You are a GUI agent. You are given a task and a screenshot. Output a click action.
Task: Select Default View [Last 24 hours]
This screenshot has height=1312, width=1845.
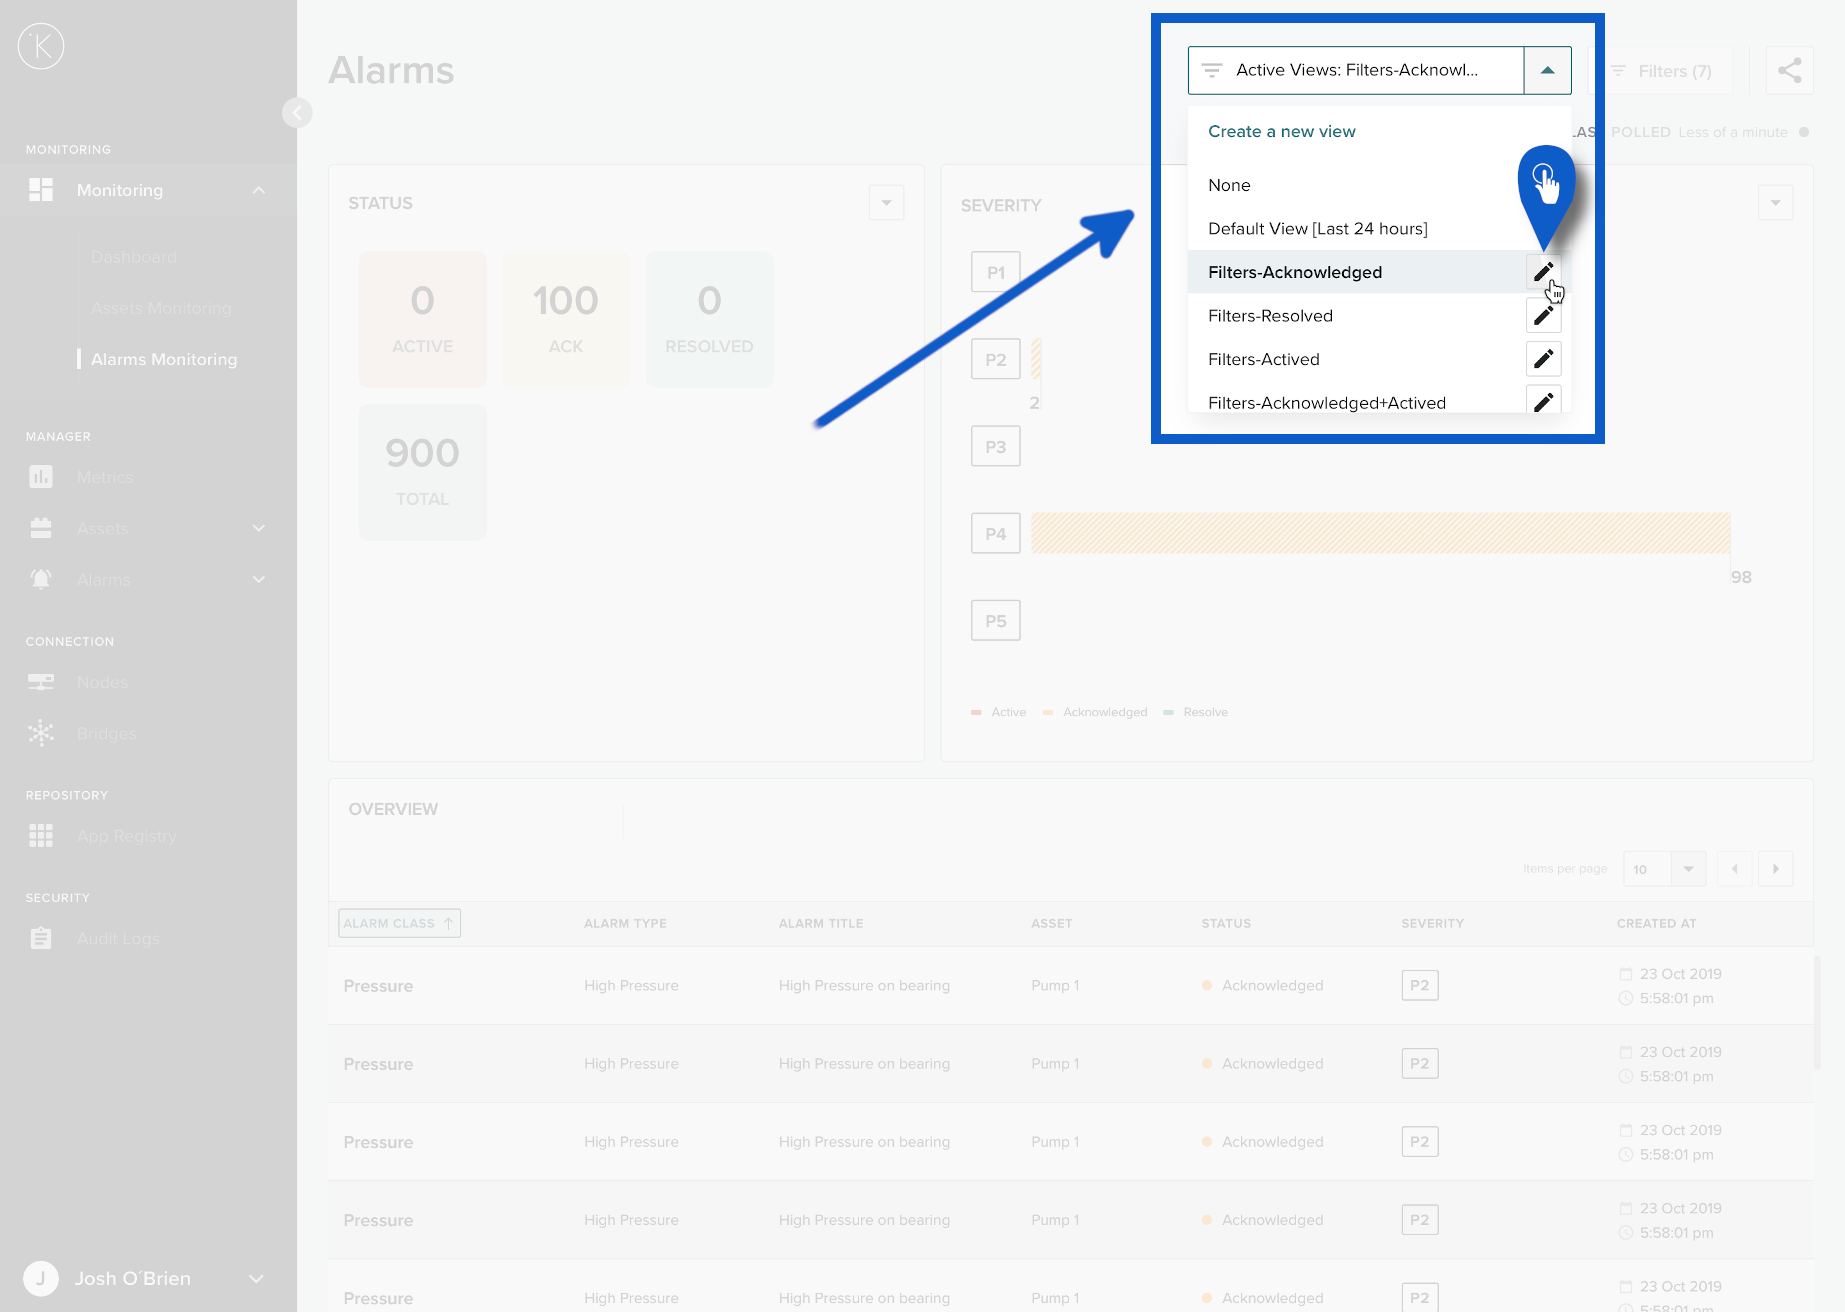pos(1317,229)
